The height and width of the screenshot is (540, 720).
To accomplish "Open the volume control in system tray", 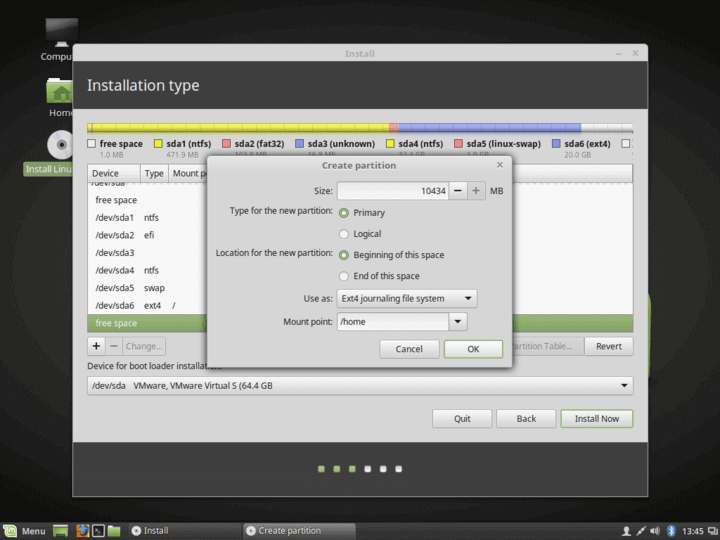I will point(655,530).
